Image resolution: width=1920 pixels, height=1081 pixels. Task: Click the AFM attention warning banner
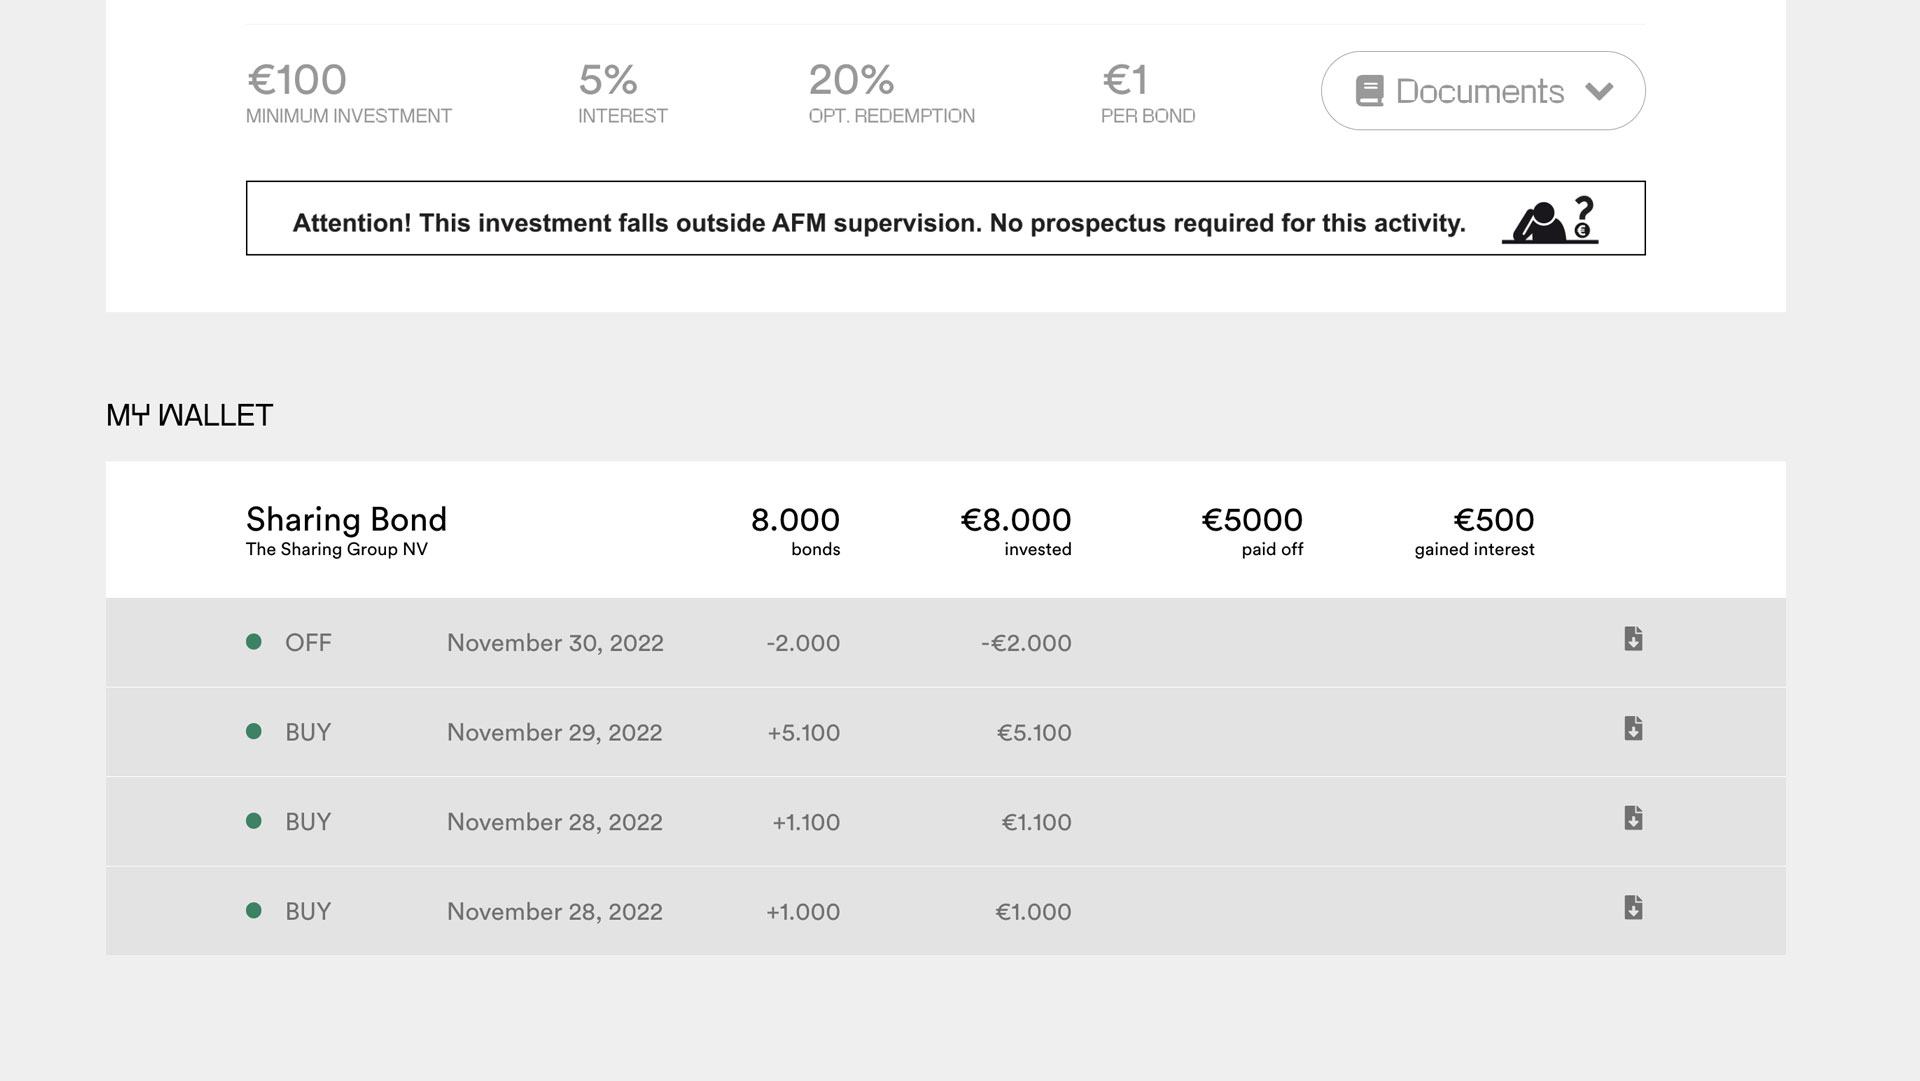point(945,218)
